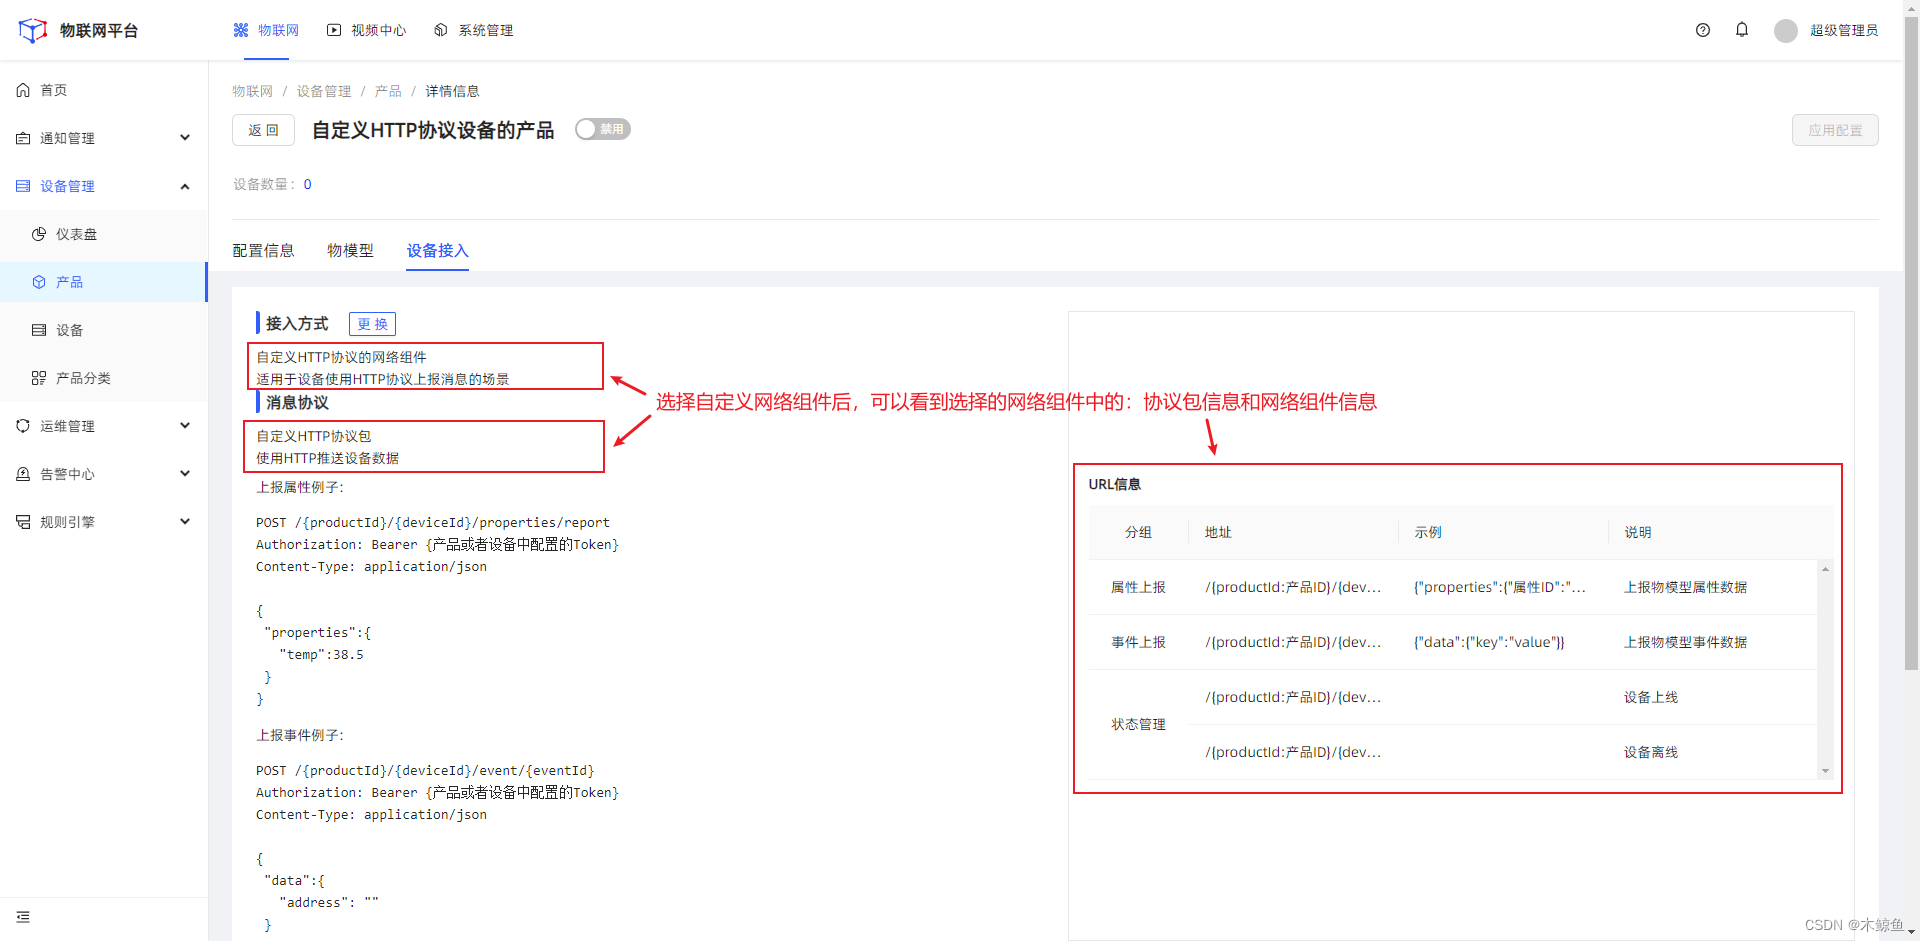Click URL table scroll-down arrow

1825,771
